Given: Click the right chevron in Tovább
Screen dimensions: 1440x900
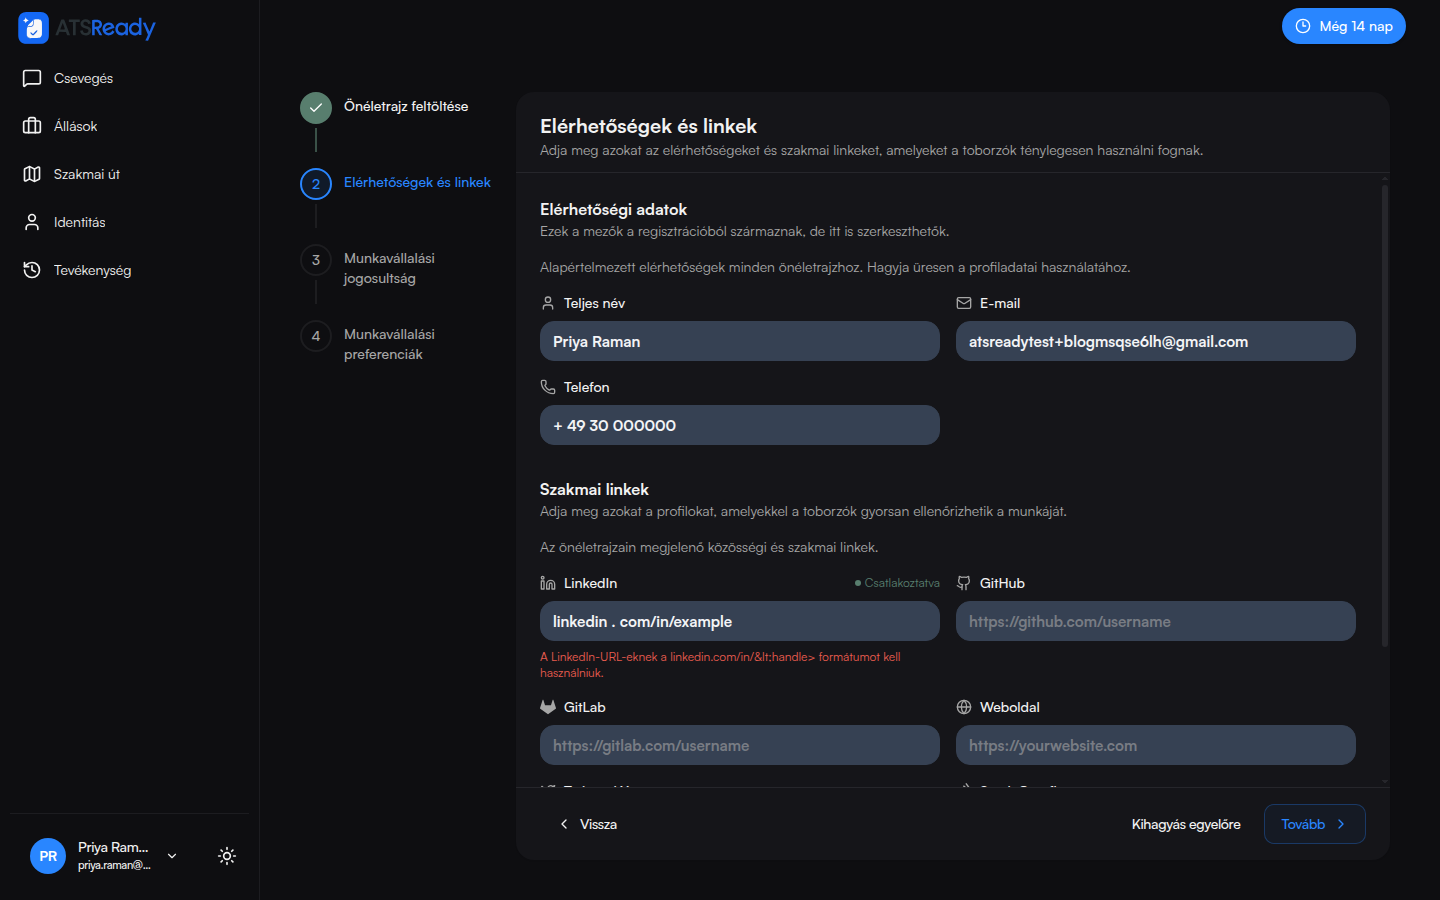Looking at the screenshot, I should tap(1341, 824).
